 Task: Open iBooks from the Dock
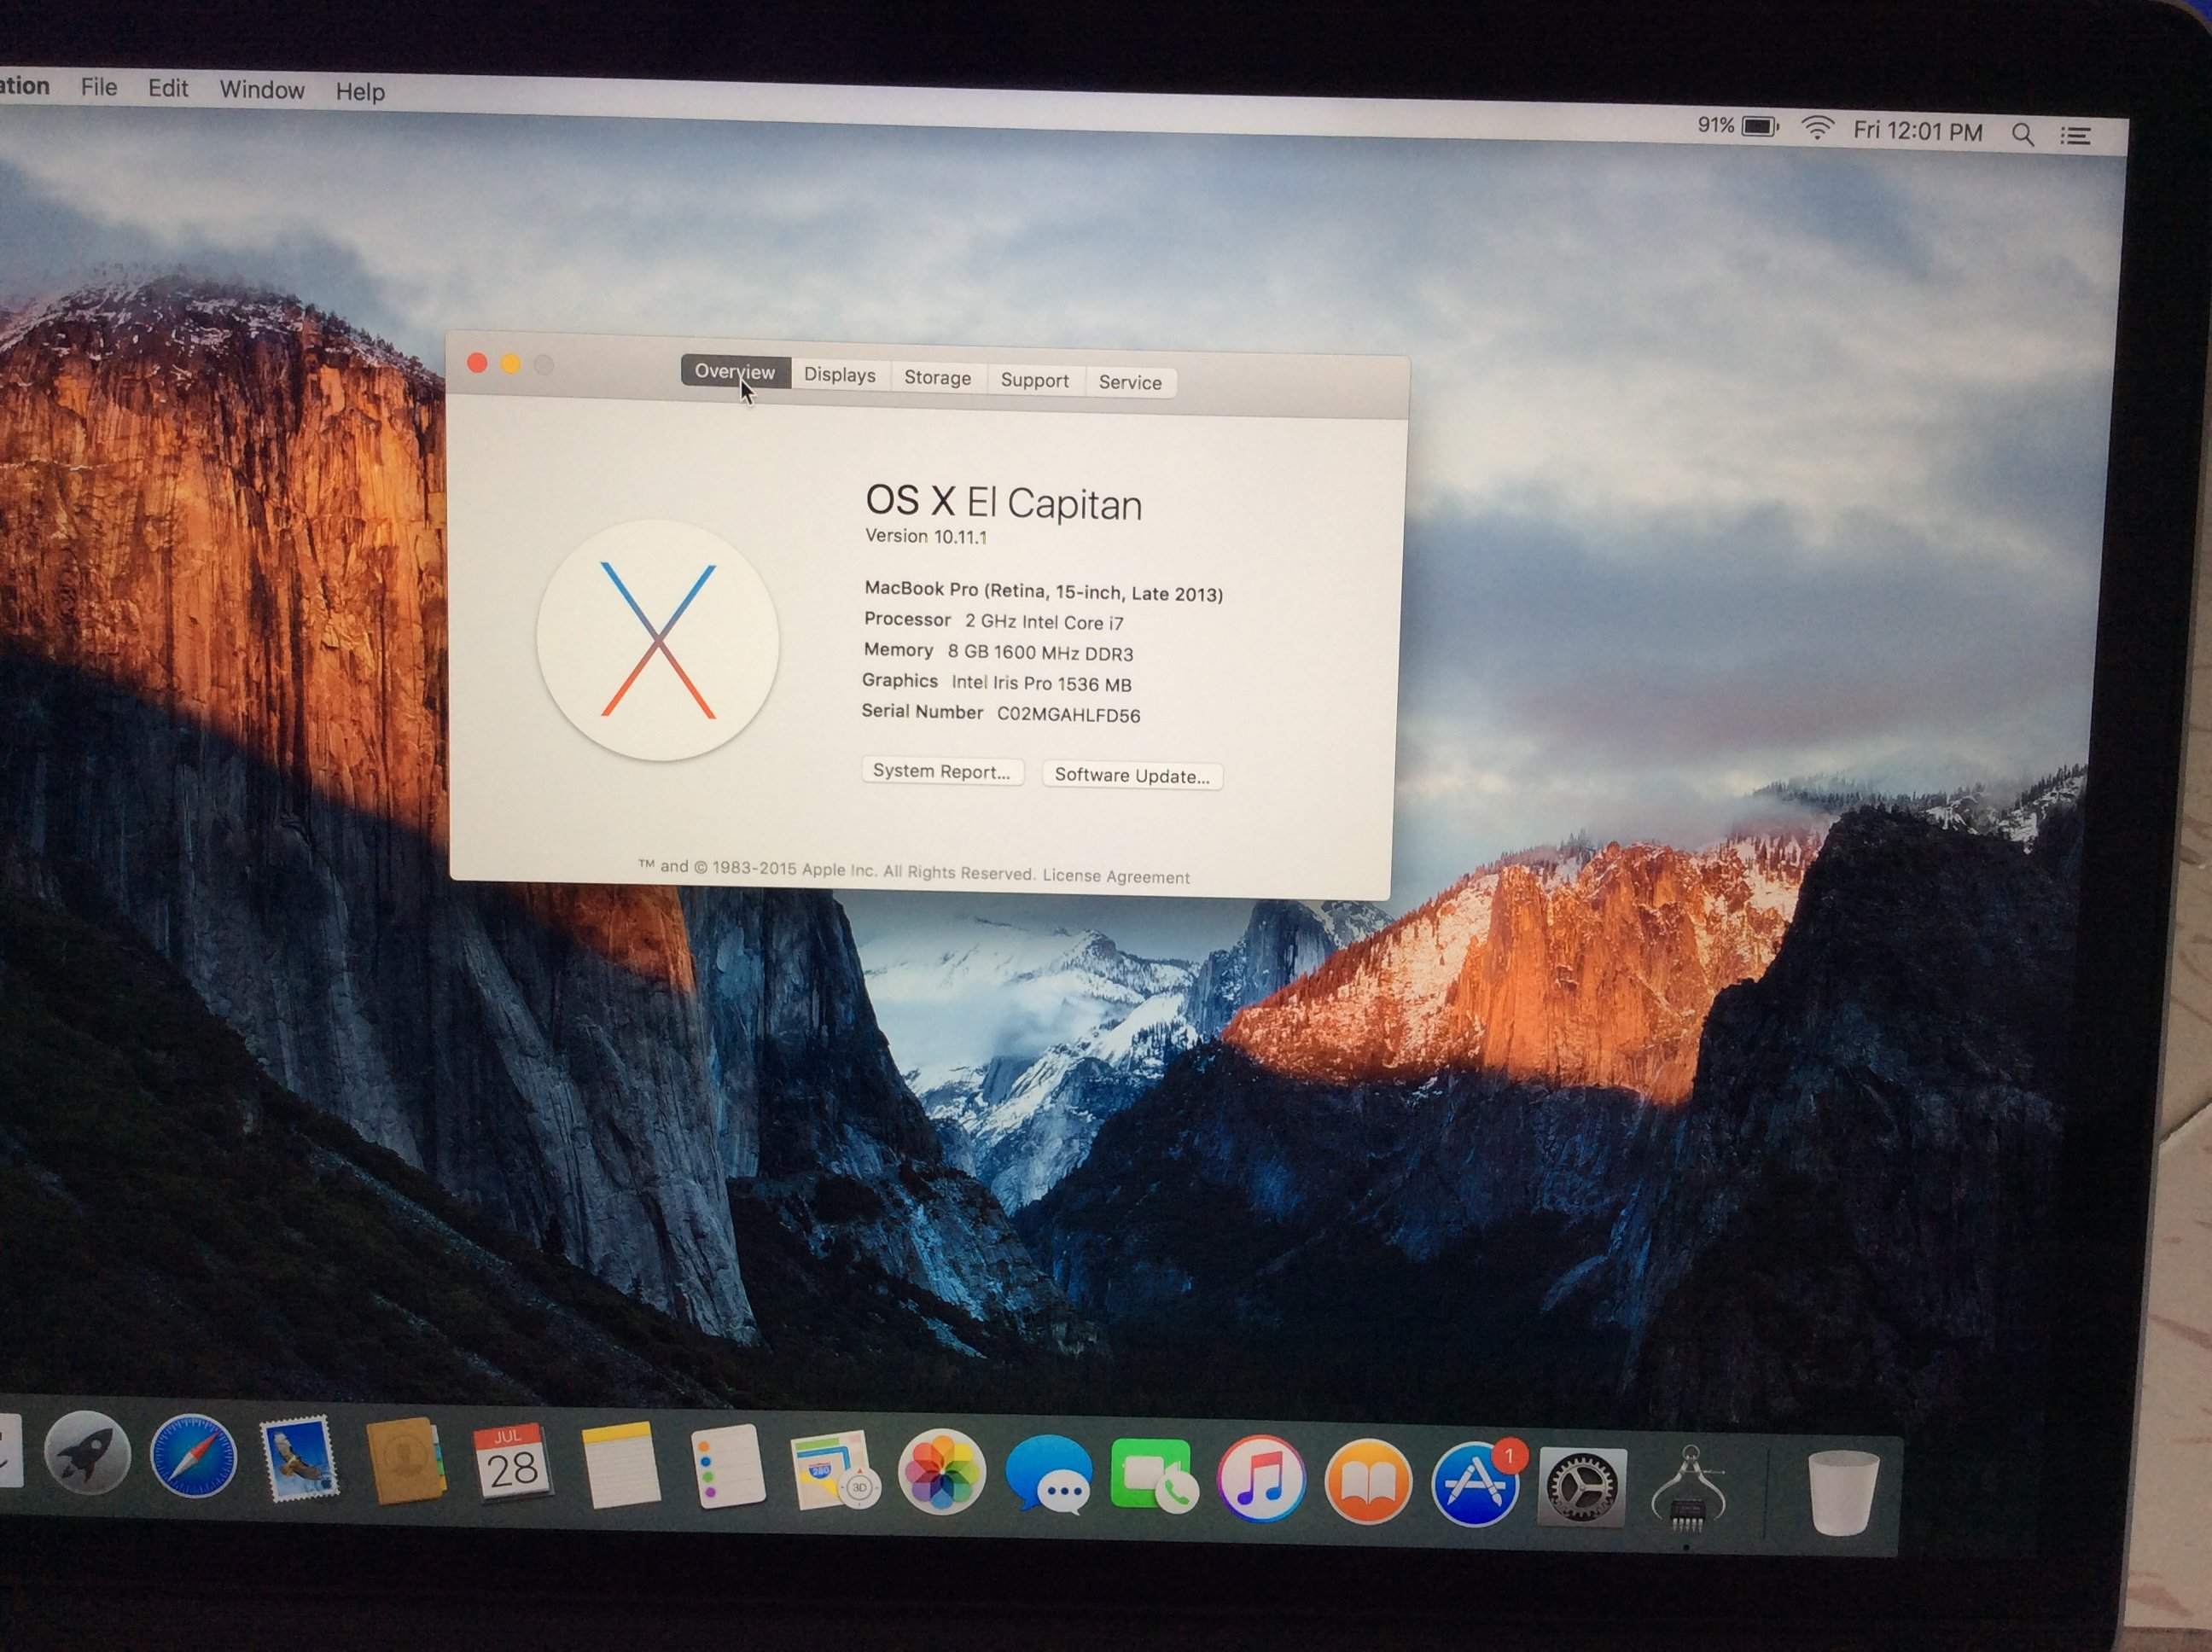pos(1367,1482)
